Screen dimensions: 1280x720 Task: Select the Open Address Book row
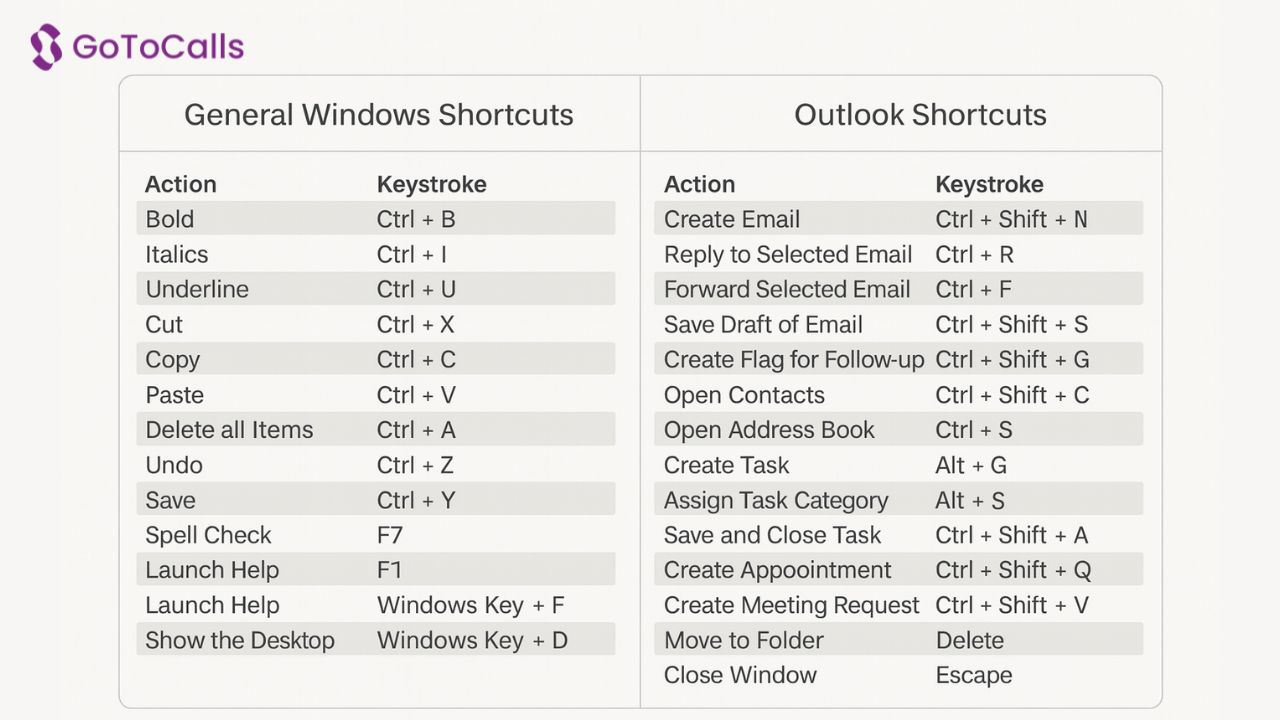point(899,430)
